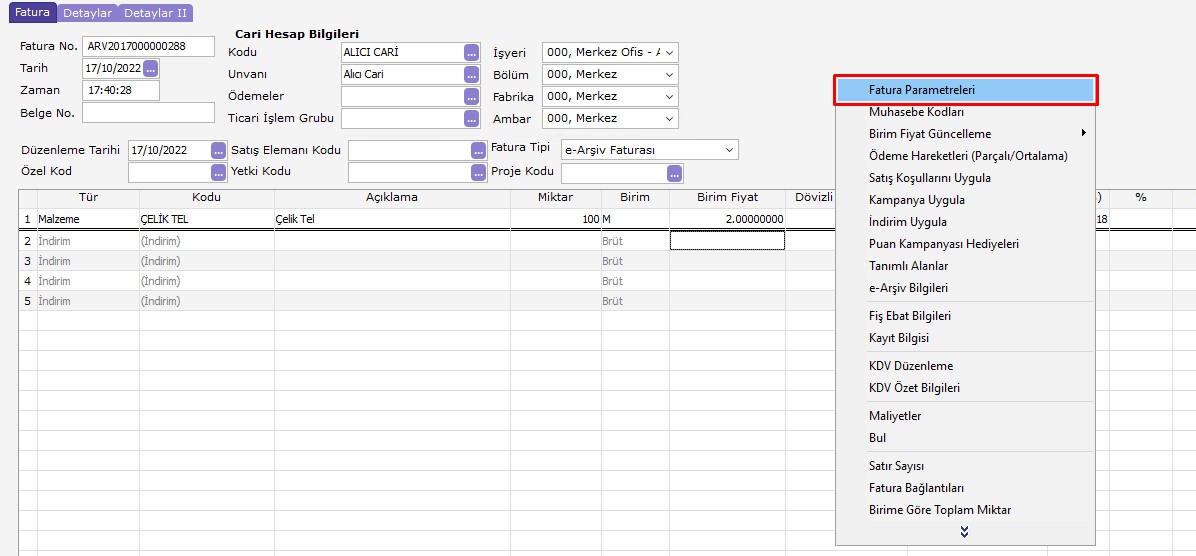Open date picker beside Tarih field
1196x556 pixels.
pyautogui.click(x=151, y=69)
